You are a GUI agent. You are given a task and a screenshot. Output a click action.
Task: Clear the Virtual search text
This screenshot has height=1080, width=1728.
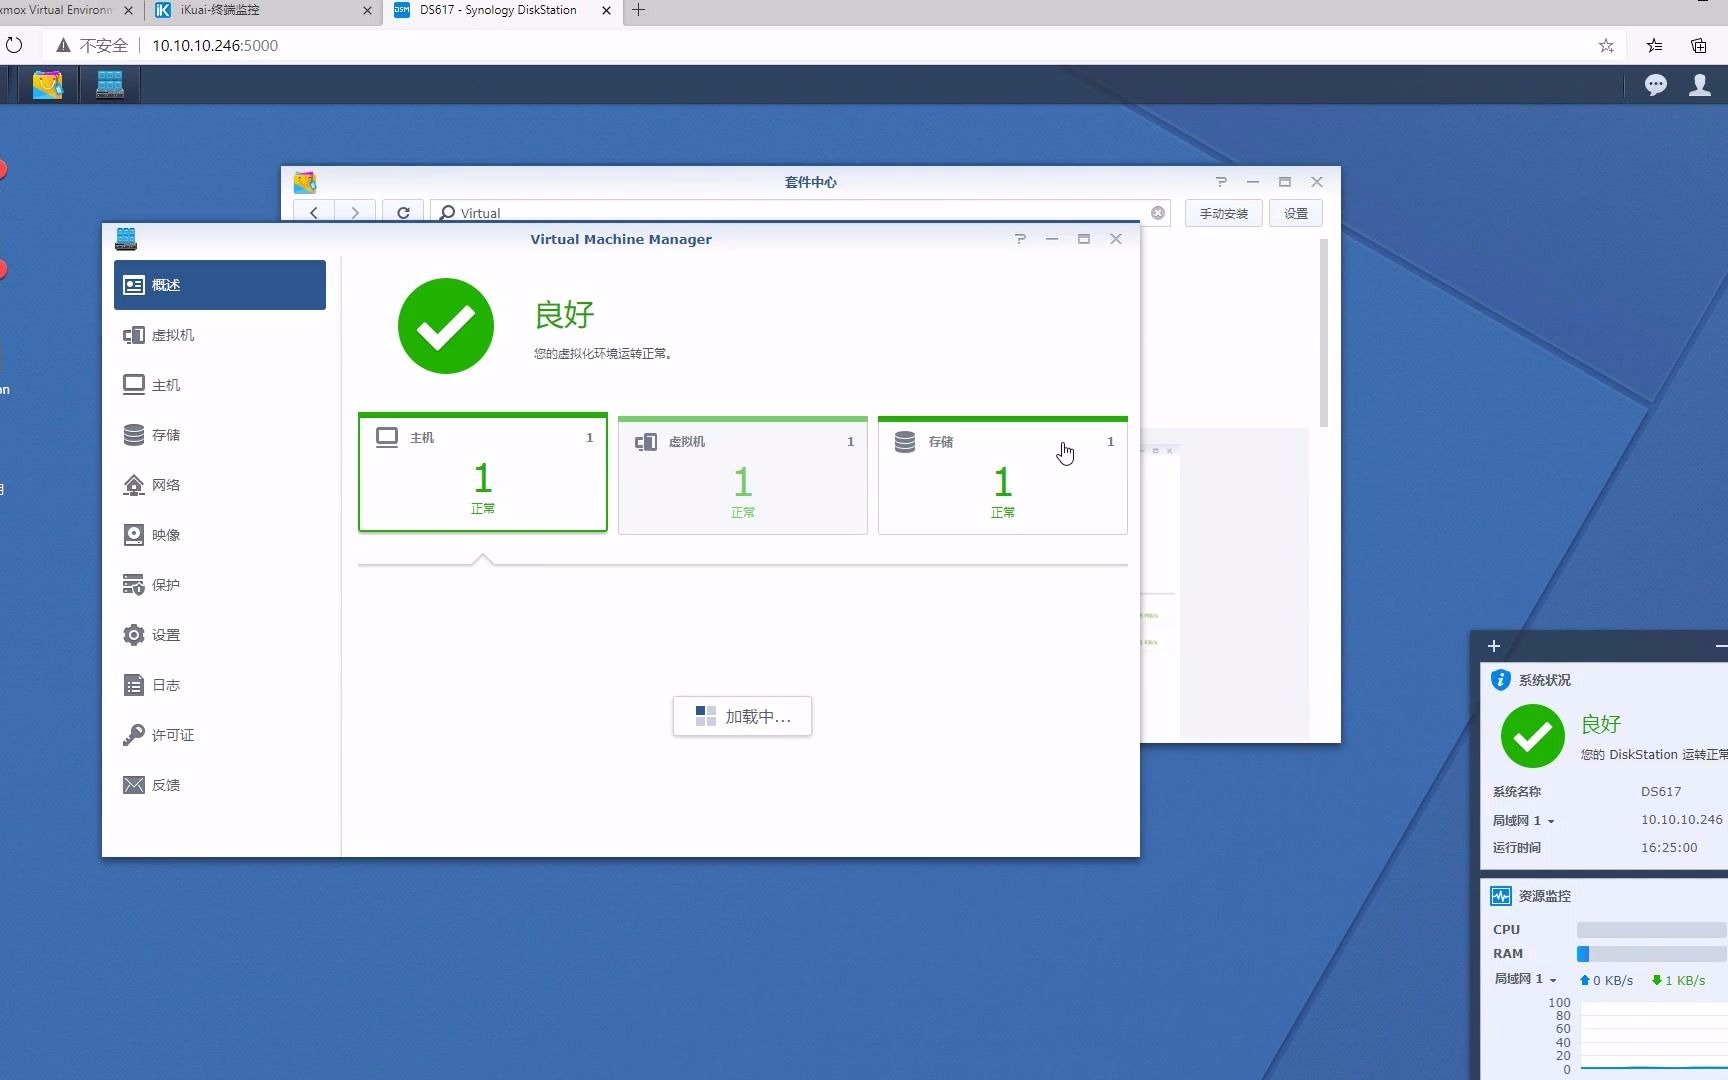pyautogui.click(x=1158, y=212)
